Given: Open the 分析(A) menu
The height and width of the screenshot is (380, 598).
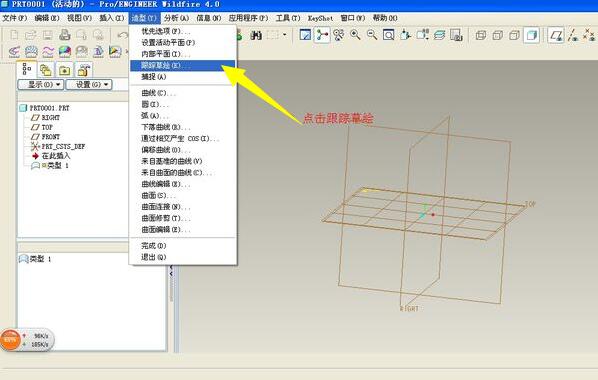Looking at the screenshot, I should click(x=177, y=18).
